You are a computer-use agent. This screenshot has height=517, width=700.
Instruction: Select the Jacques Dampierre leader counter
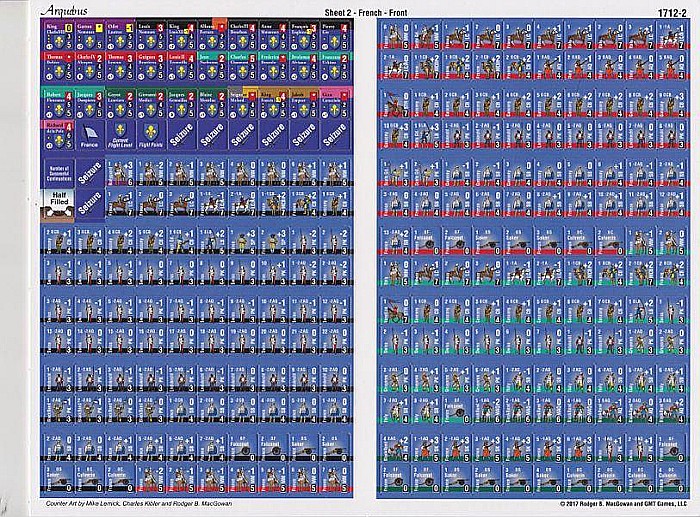click(90, 104)
